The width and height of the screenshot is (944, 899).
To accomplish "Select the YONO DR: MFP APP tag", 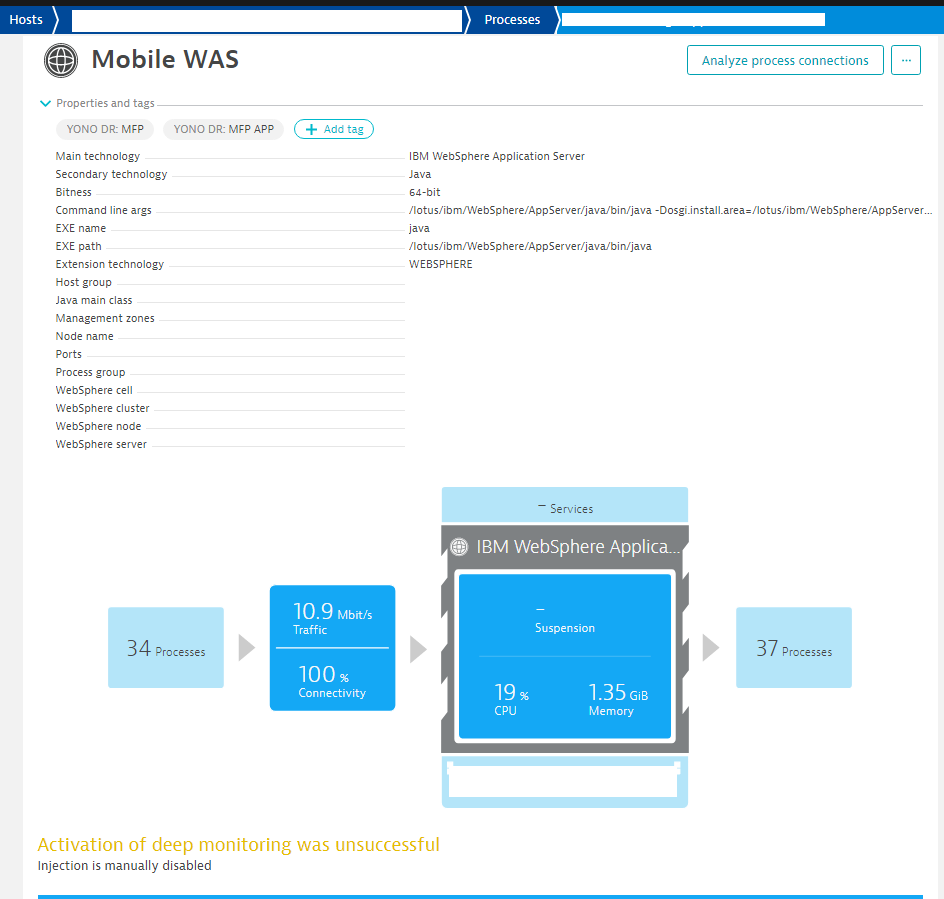I will (223, 129).
